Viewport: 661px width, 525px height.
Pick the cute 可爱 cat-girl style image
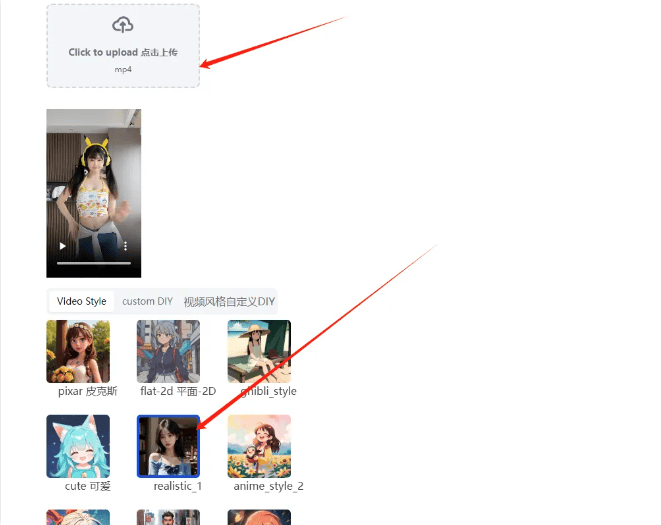78,446
